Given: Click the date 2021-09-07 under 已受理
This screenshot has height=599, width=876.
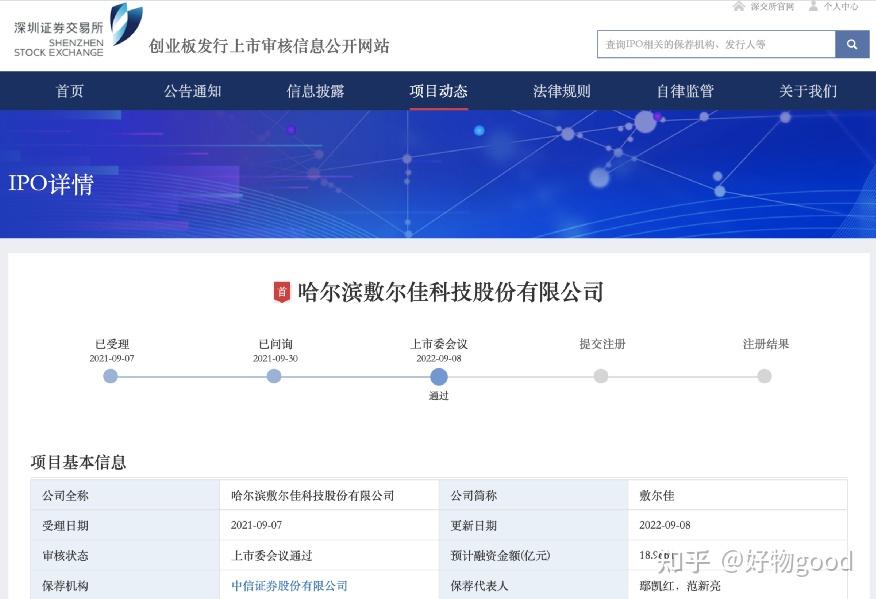Looking at the screenshot, I should 112,358.
